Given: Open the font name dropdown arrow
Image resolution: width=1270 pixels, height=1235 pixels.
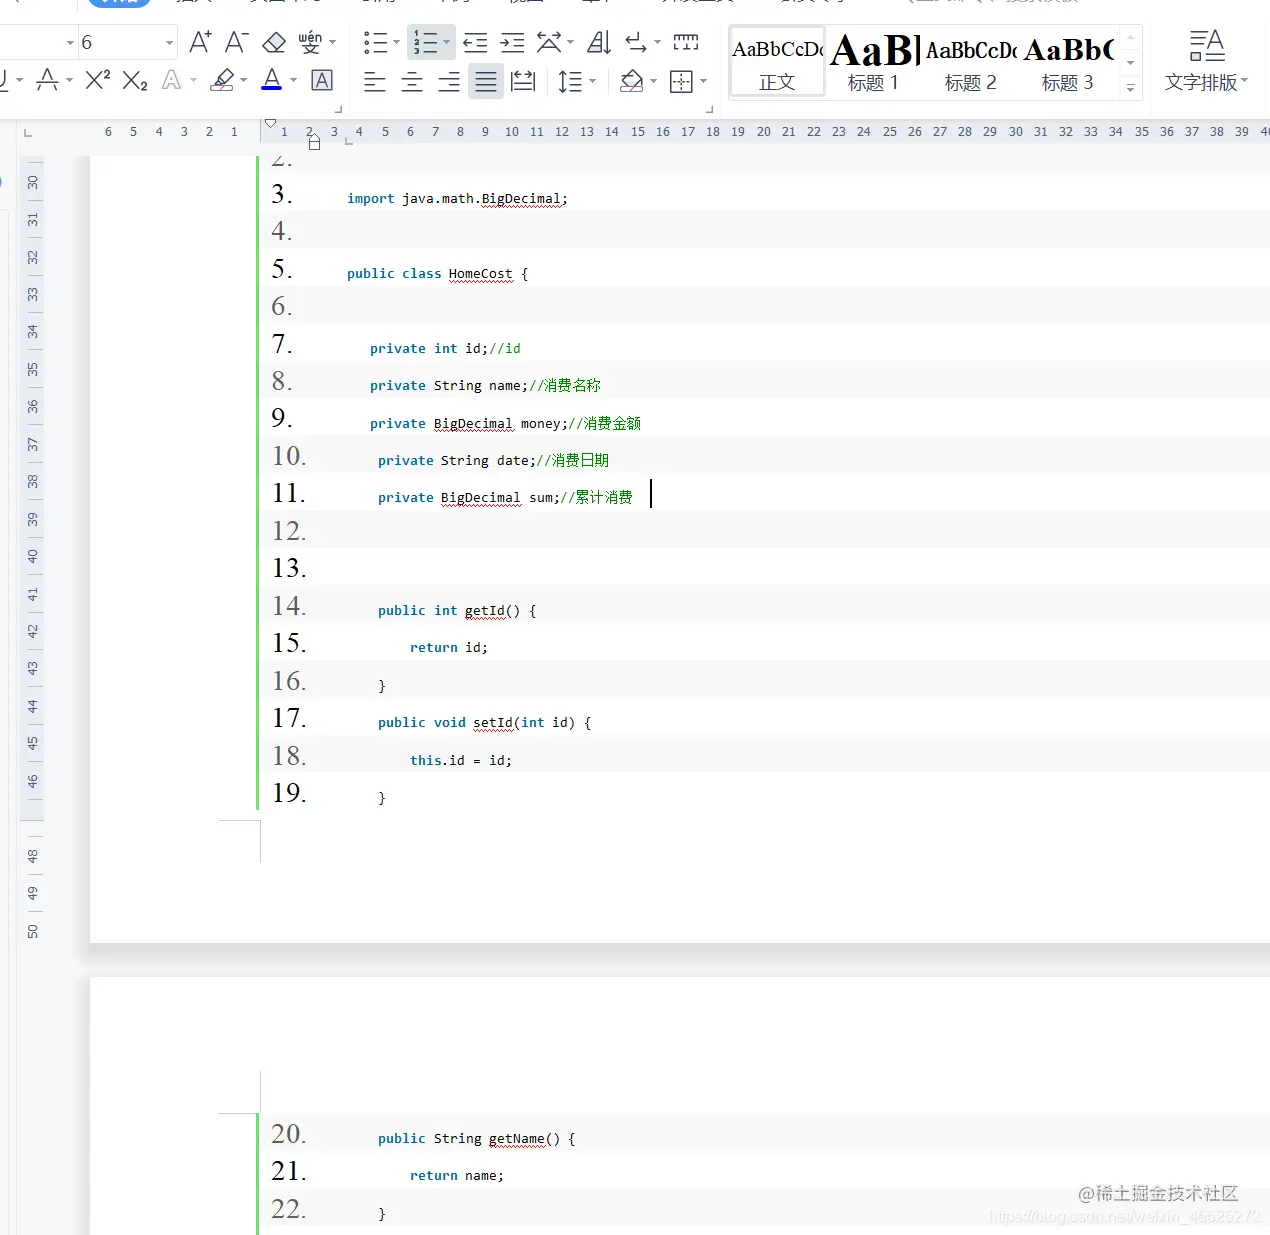Looking at the screenshot, I should tap(70, 43).
